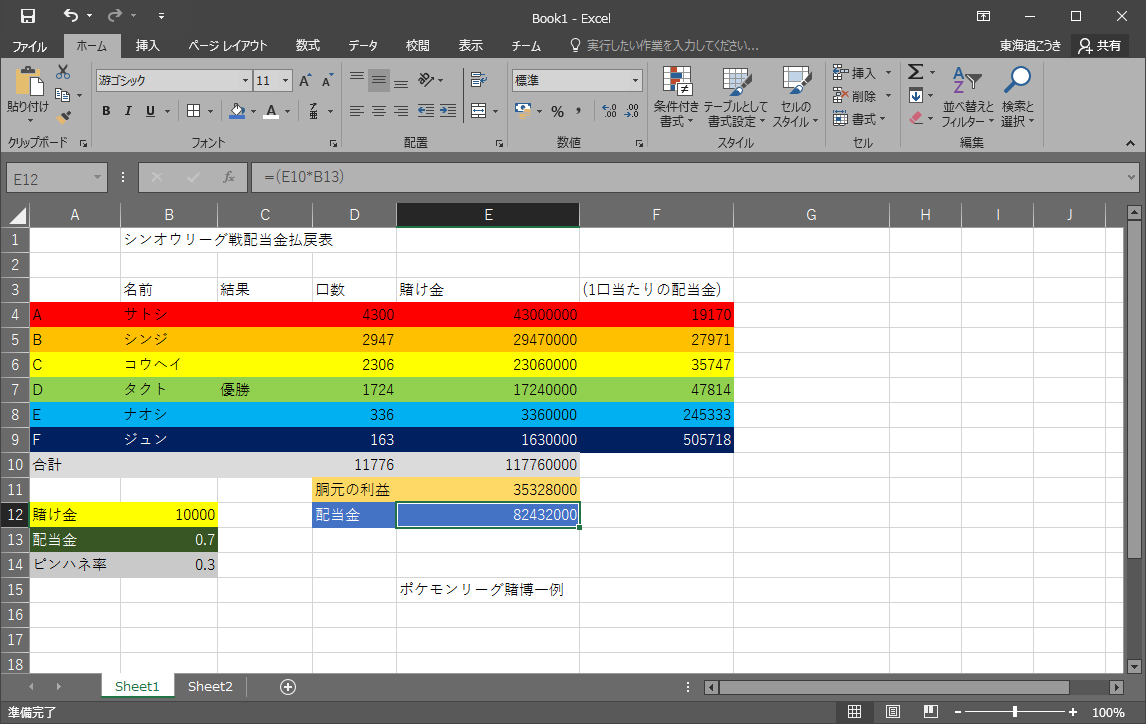Activate the Format Painter brush
Viewport: 1146px width, 724px height.
pyautogui.click(x=64, y=117)
